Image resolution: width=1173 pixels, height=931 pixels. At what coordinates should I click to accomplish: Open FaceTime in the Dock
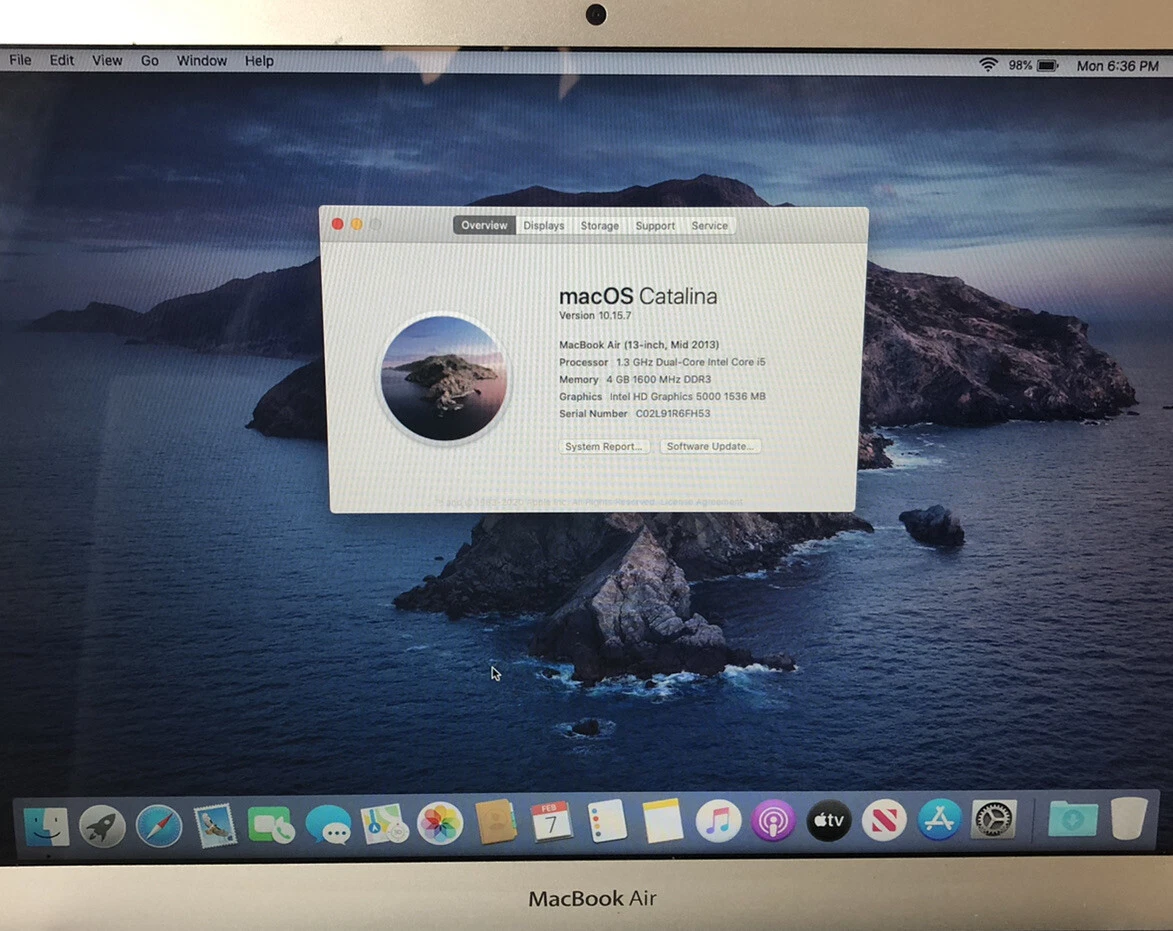(x=270, y=826)
